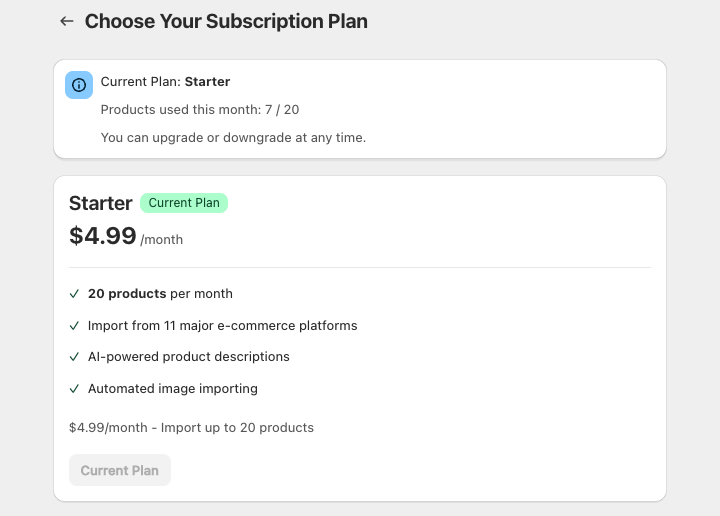
Task: Click Import from 11 major e-commerce platforms
Action: click(x=222, y=326)
